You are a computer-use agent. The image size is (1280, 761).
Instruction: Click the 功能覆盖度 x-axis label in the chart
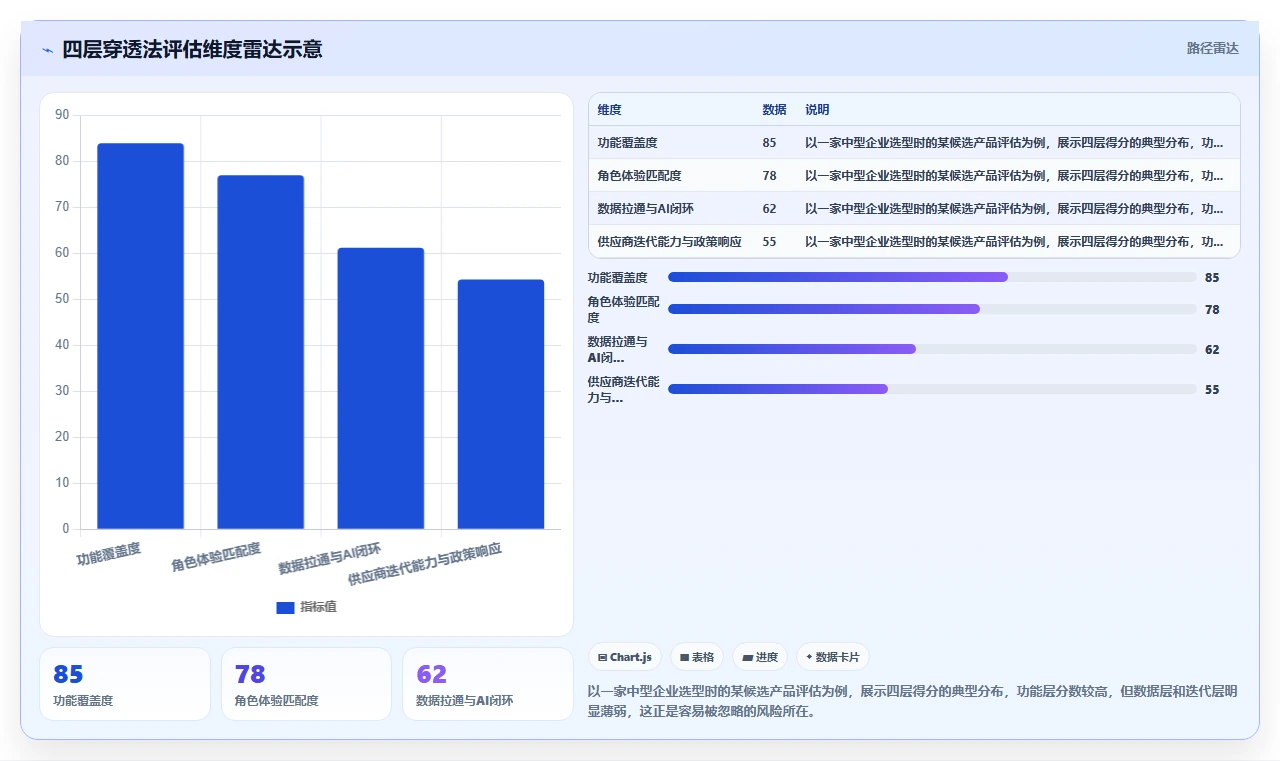(x=109, y=554)
